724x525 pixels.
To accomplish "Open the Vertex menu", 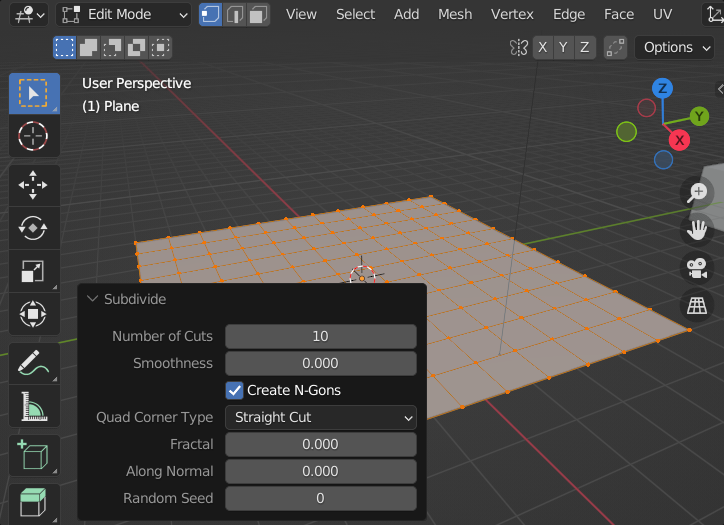I will [x=512, y=14].
